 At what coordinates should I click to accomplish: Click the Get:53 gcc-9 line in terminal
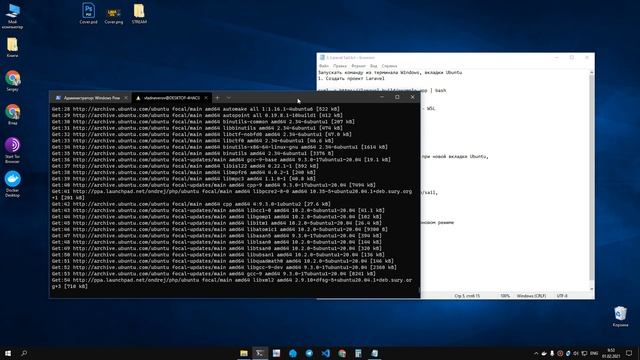click(x=213, y=274)
